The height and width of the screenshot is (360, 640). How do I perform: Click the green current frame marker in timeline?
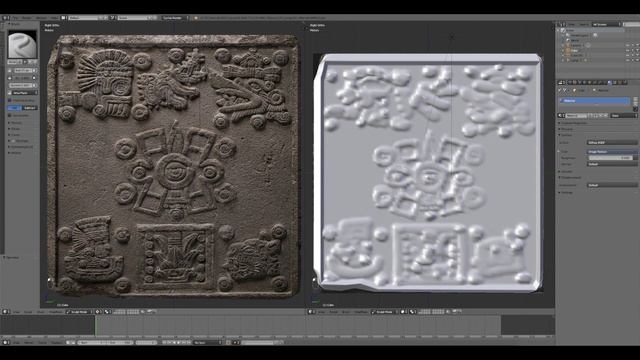coord(96,325)
